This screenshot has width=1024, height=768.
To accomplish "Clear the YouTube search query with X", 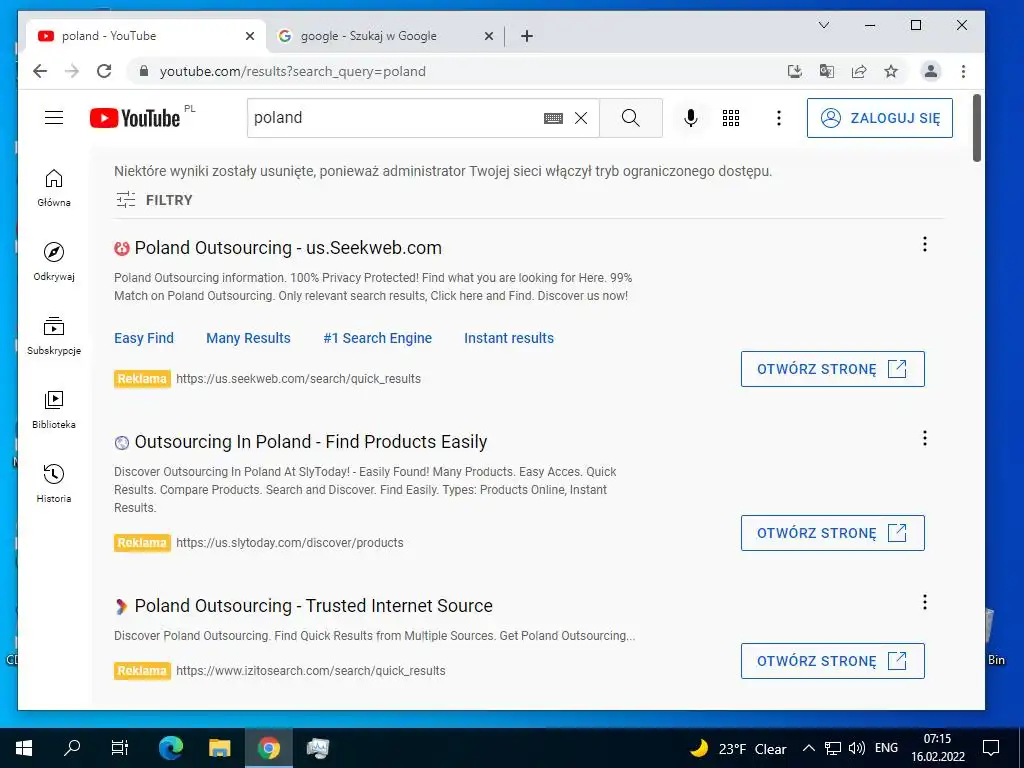I will (581, 118).
